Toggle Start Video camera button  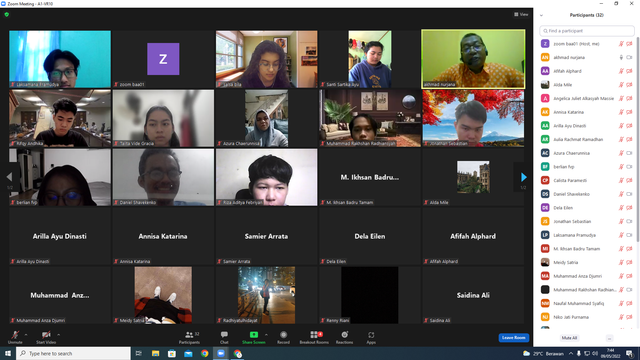click(x=46, y=335)
